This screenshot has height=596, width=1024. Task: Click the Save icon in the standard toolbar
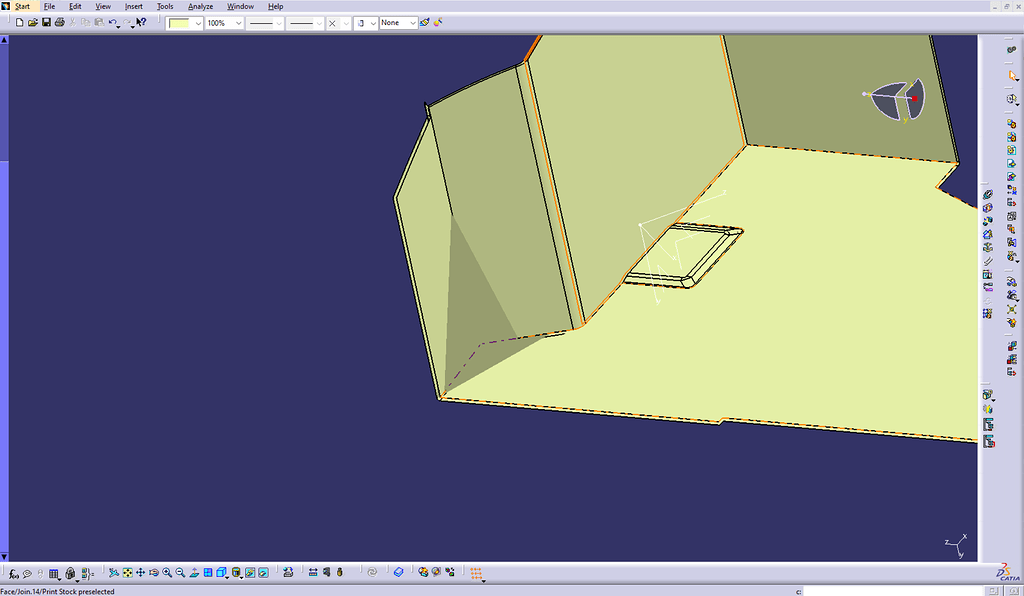coord(46,22)
